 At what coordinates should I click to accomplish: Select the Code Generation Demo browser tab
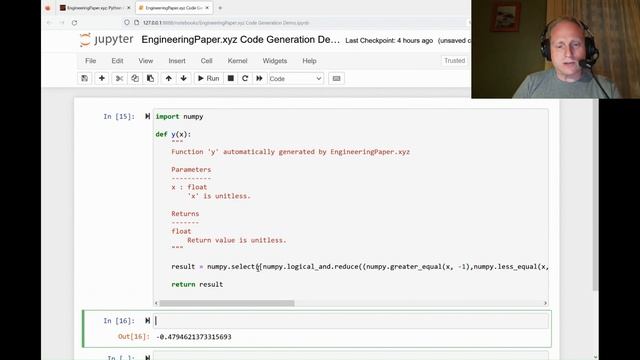(x=173, y=8)
